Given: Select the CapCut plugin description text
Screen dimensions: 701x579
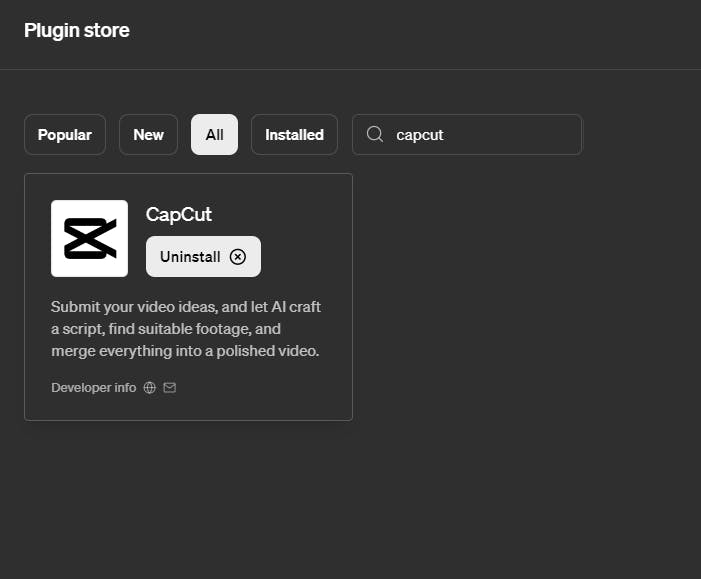Looking at the screenshot, I should point(186,329).
